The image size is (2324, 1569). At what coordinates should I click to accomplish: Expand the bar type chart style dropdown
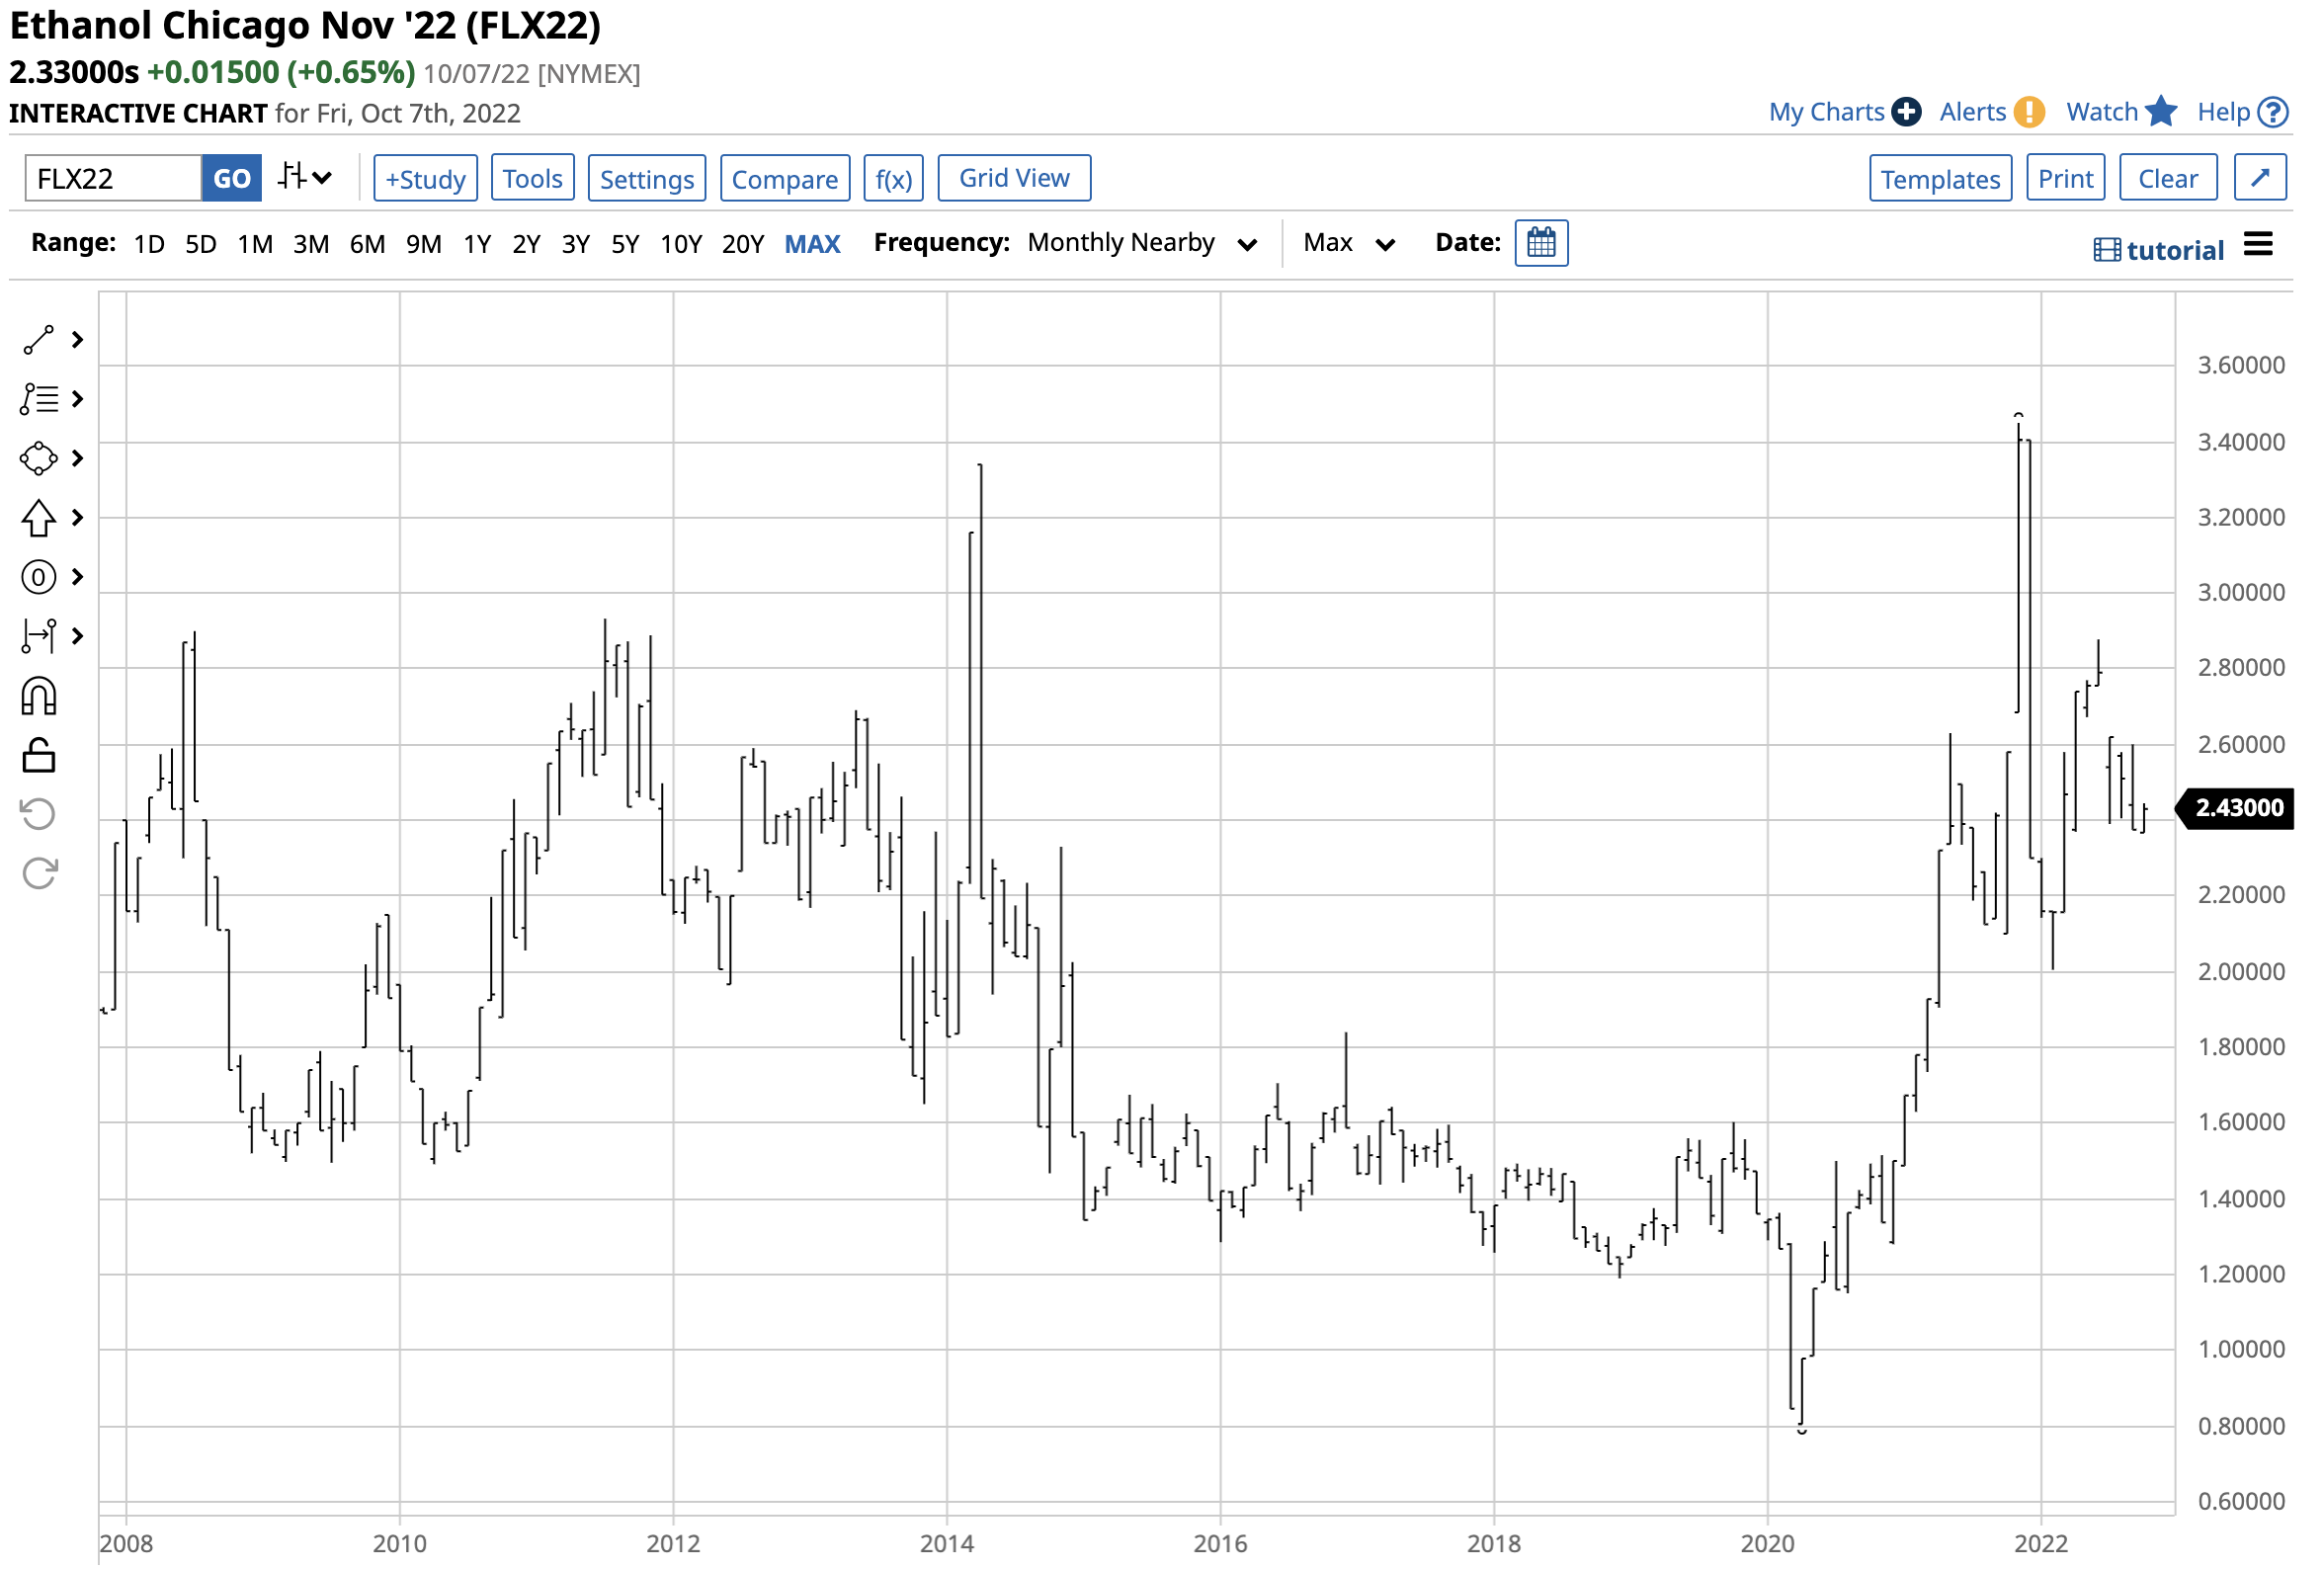305,179
